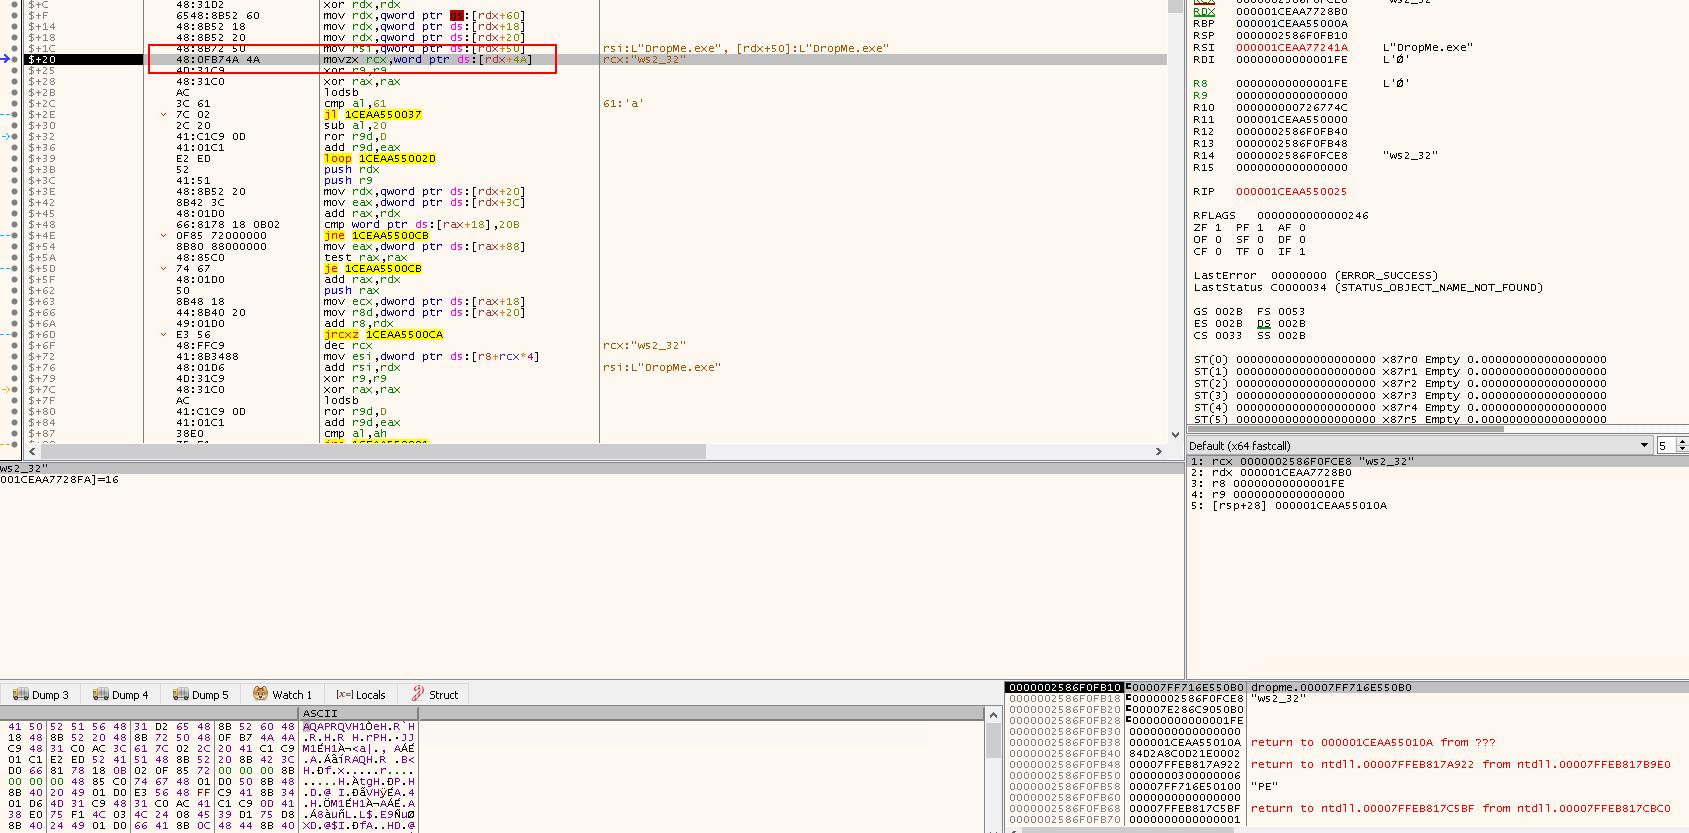Image resolution: width=1689 pixels, height=833 pixels.
Task: Click the RDX register name
Action: coord(1204,12)
